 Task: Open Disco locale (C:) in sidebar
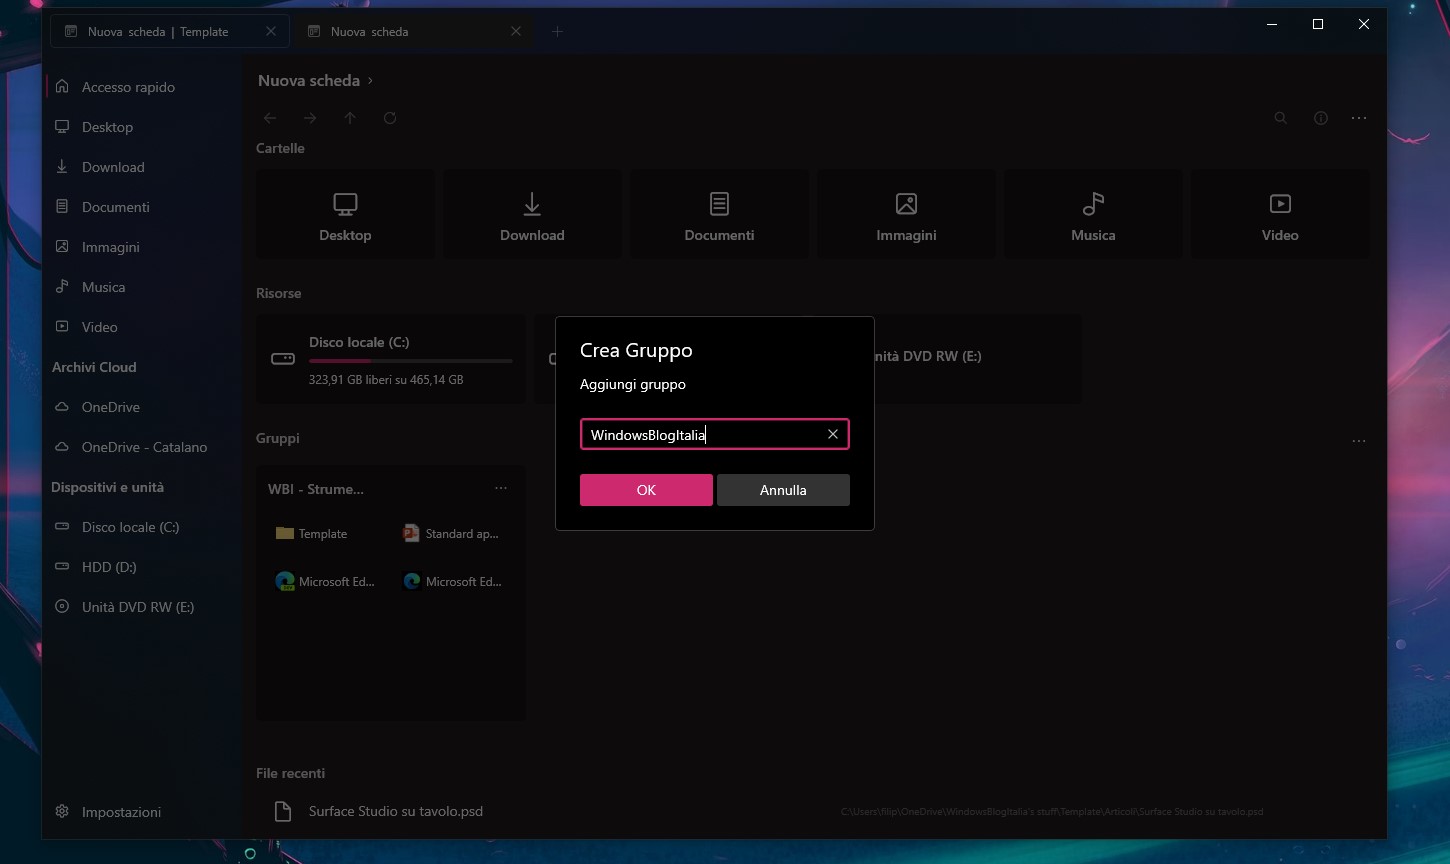tap(141, 527)
